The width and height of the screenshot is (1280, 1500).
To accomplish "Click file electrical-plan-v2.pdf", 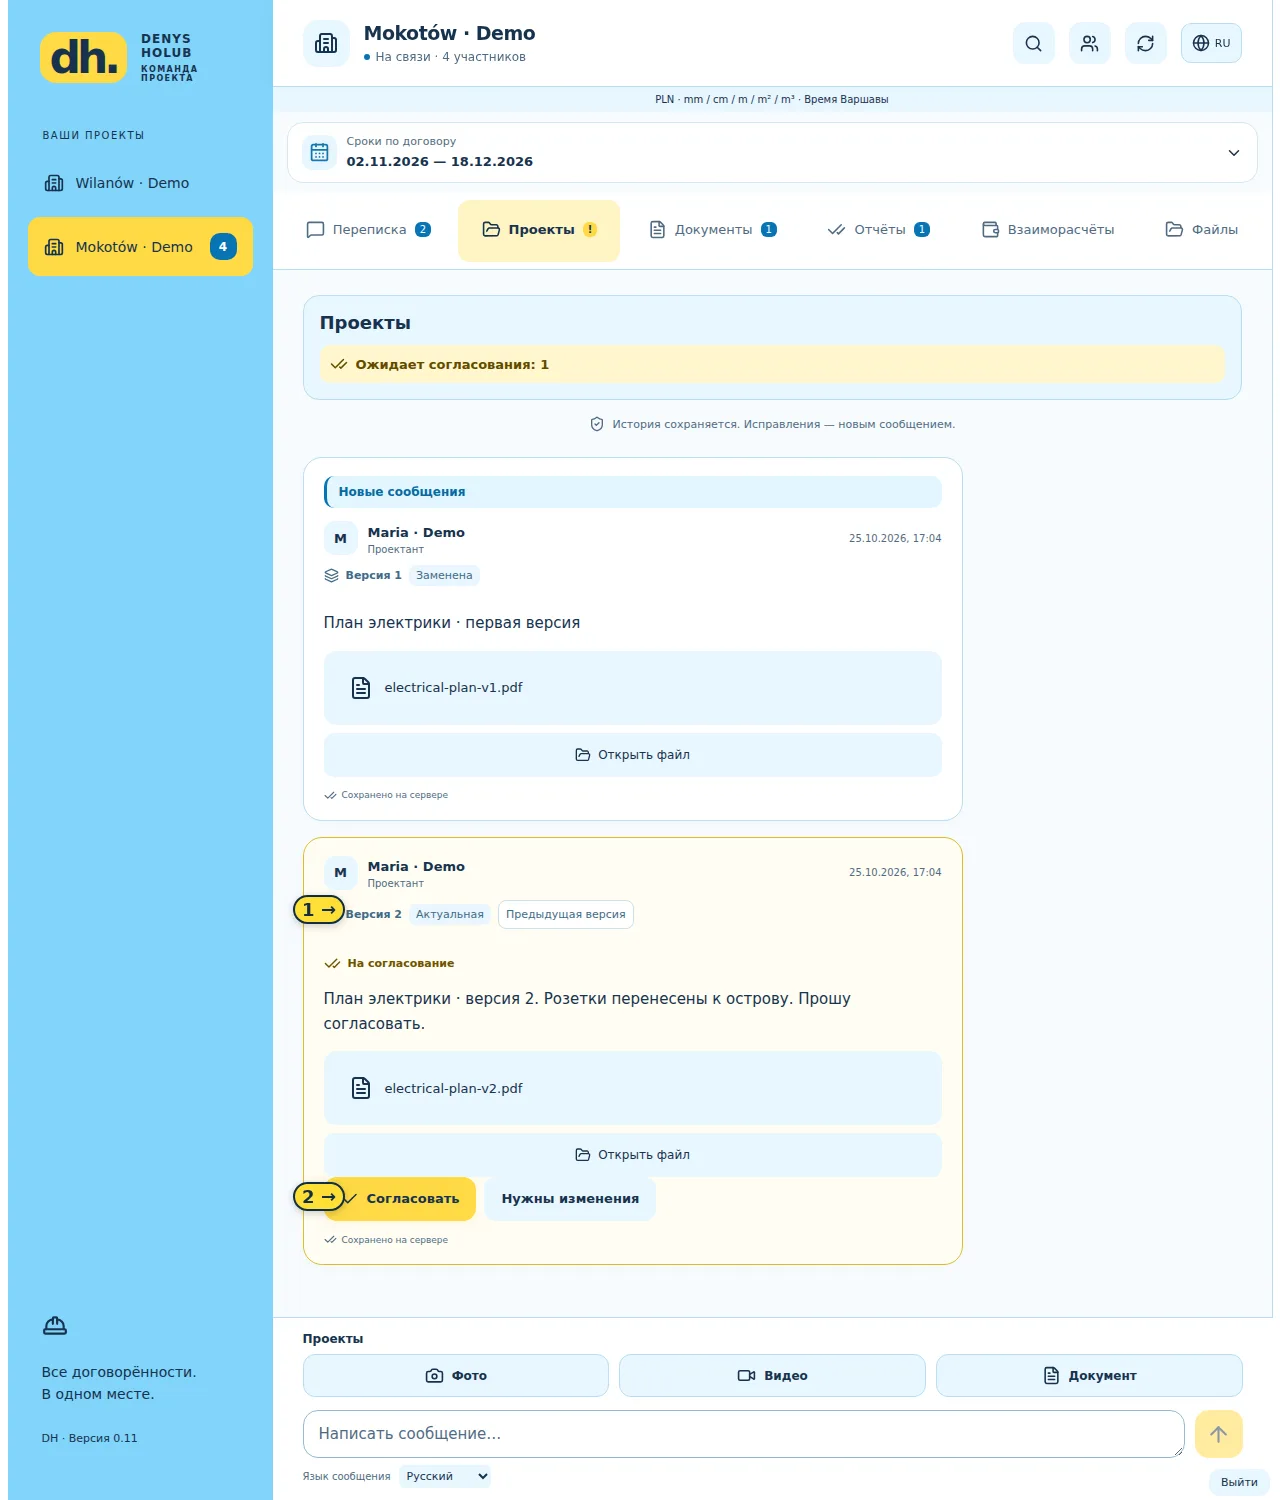I will [x=632, y=1088].
